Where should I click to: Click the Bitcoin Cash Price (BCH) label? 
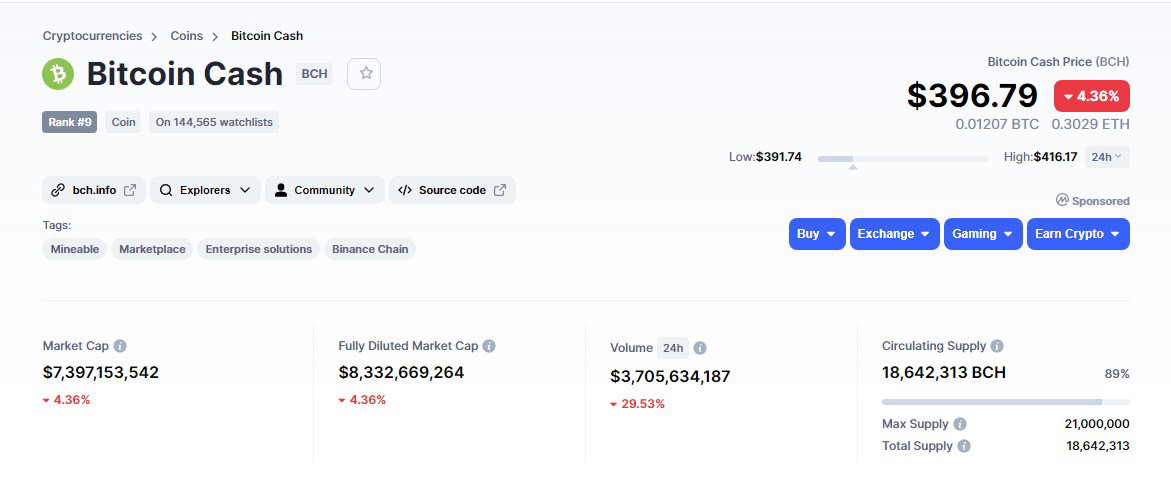click(x=1058, y=62)
